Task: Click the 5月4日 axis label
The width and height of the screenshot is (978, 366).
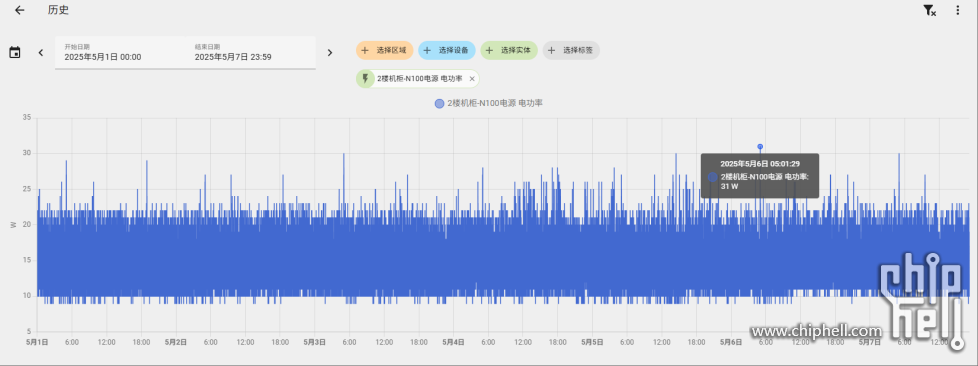Action: pyautogui.click(x=453, y=342)
